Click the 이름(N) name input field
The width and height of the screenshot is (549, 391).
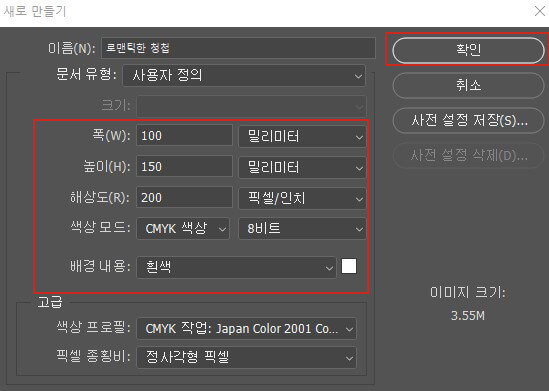click(x=238, y=48)
